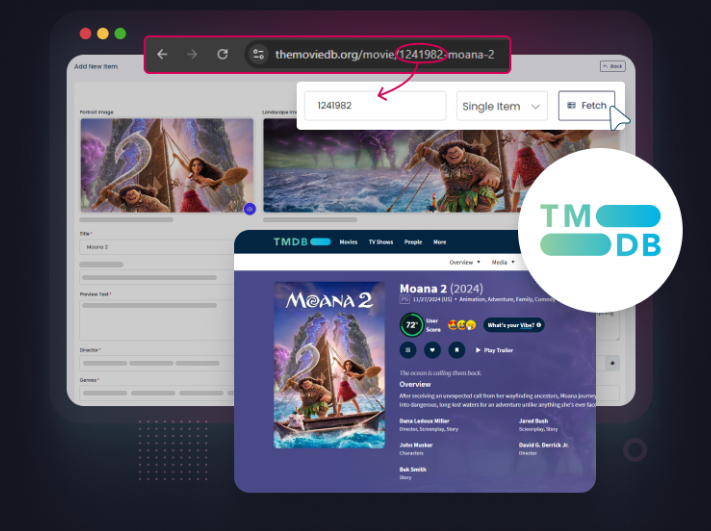Click the Moana 2 poster on the TMDB page
711x531 pixels.
(x=329, y=365)
